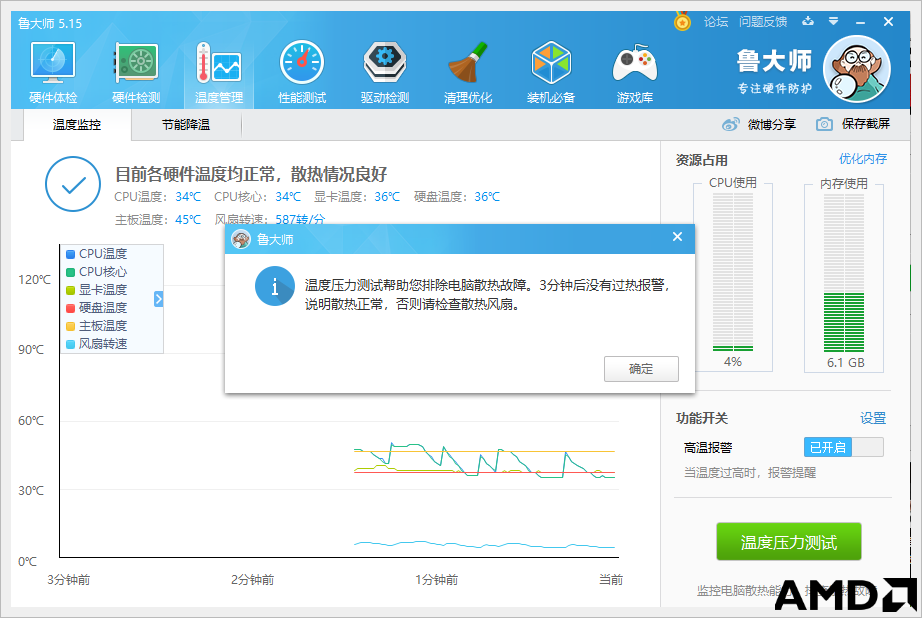
Task: Click the 鲁大师 avatar portrait
Action: pyautogui.click(x=857, y=69)
